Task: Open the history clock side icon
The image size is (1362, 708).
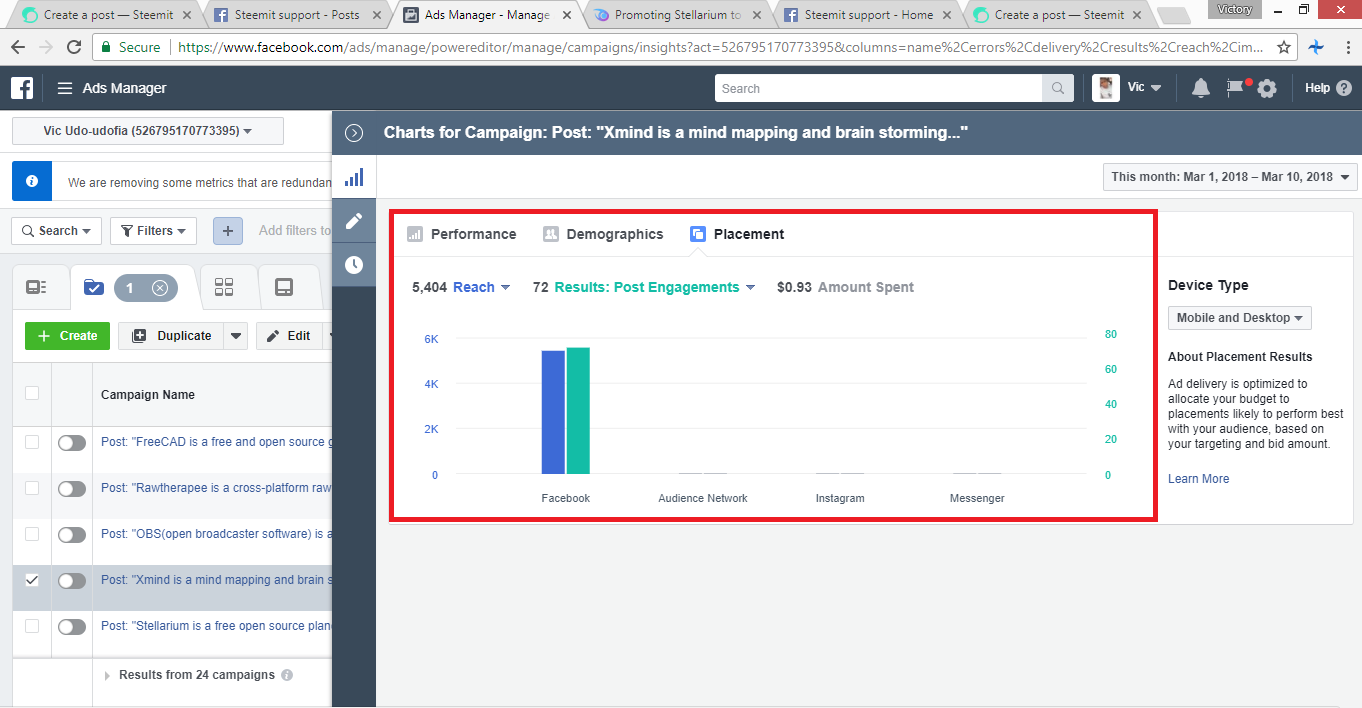Action: pos(353,265)
